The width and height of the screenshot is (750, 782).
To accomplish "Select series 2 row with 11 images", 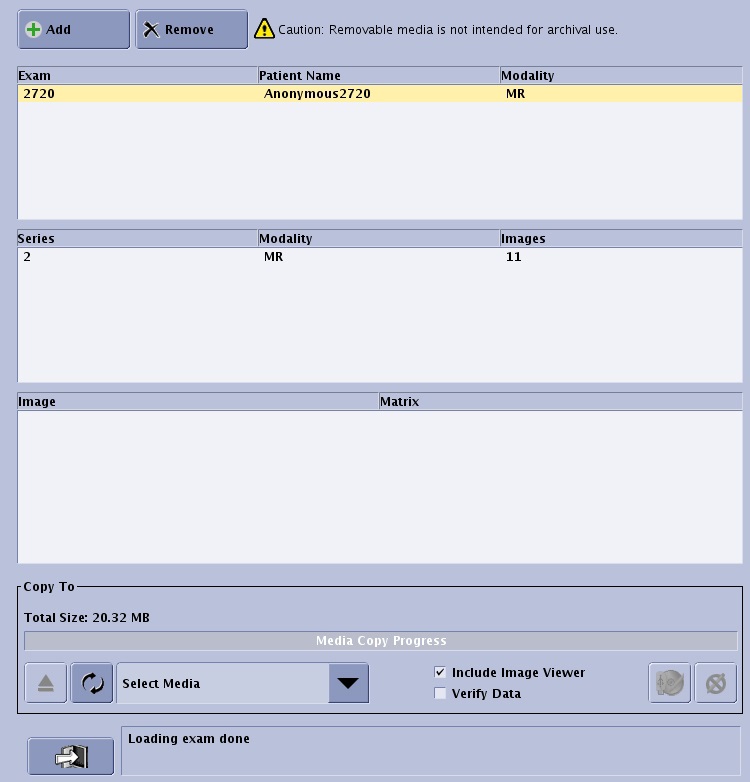I will click(x=379, y=257).
